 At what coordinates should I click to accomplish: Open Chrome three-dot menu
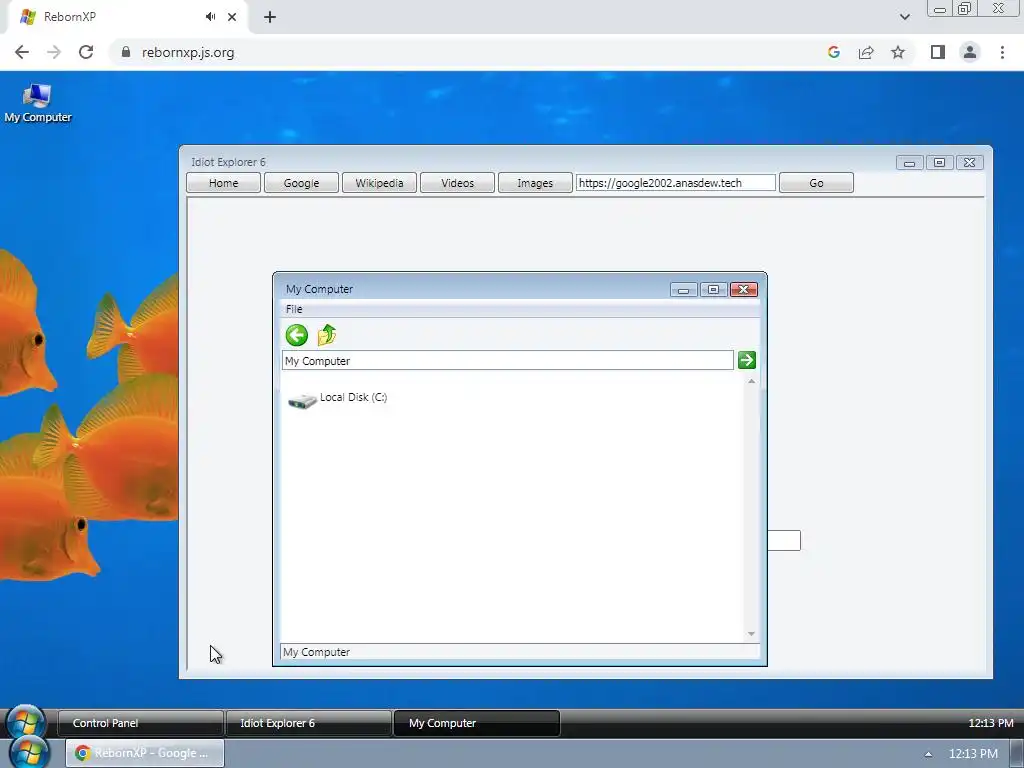tap(1002, 52)
